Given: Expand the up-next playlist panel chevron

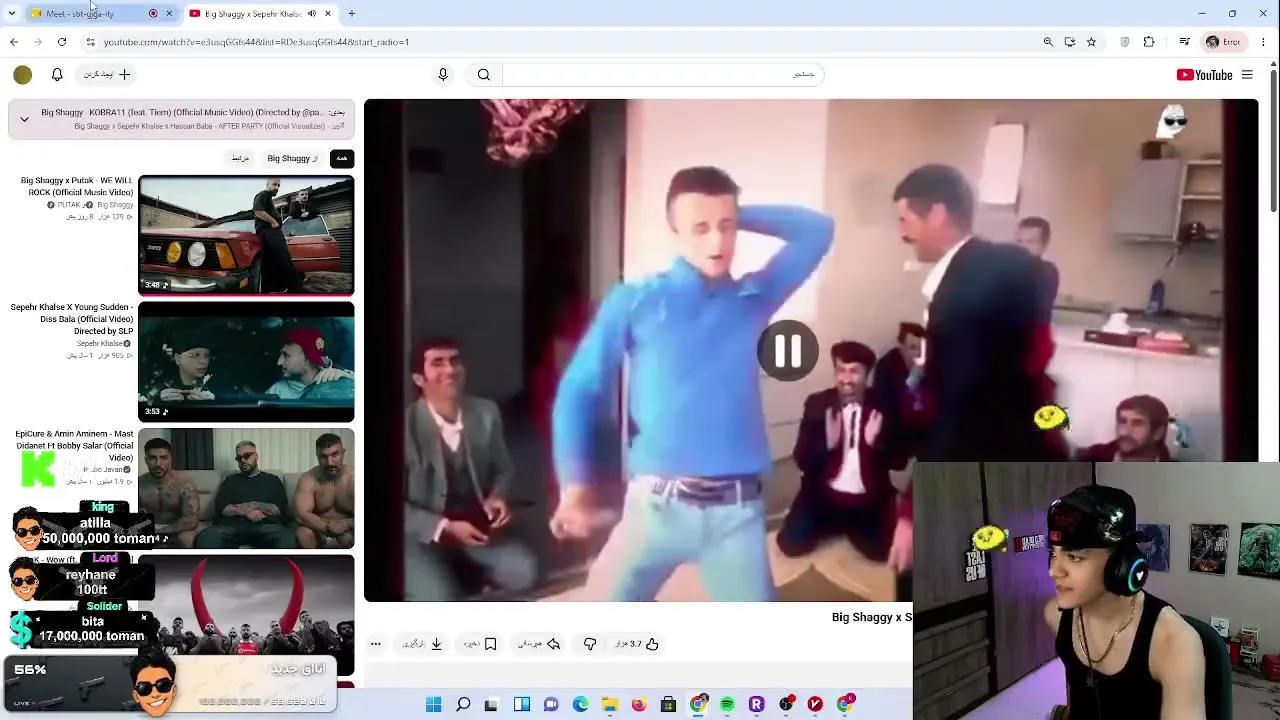Looking at the screenshot, I should 24,120.
